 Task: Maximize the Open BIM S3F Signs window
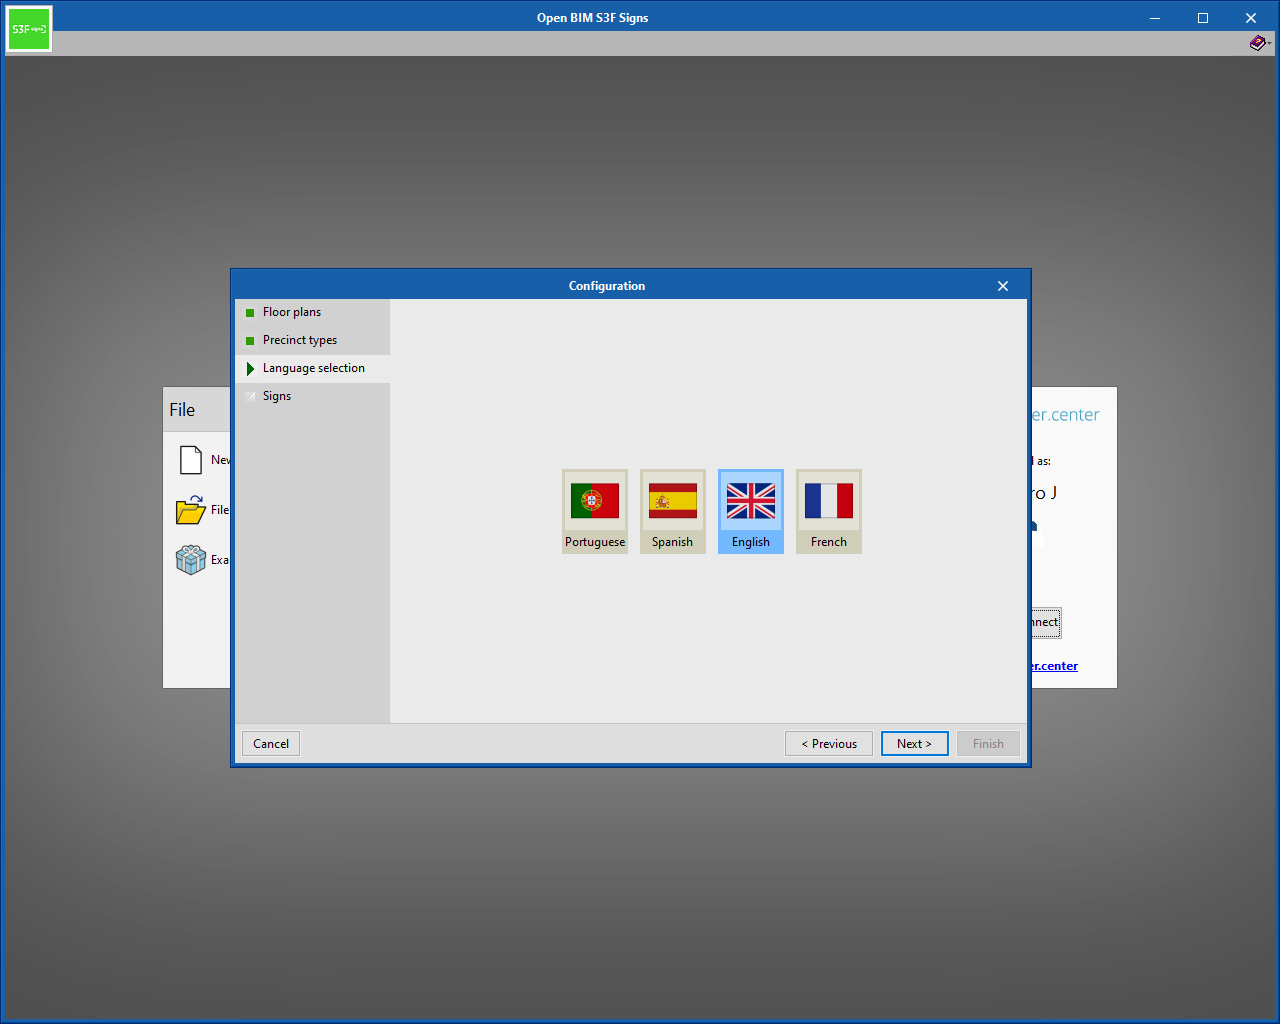tap(1203, 18)
